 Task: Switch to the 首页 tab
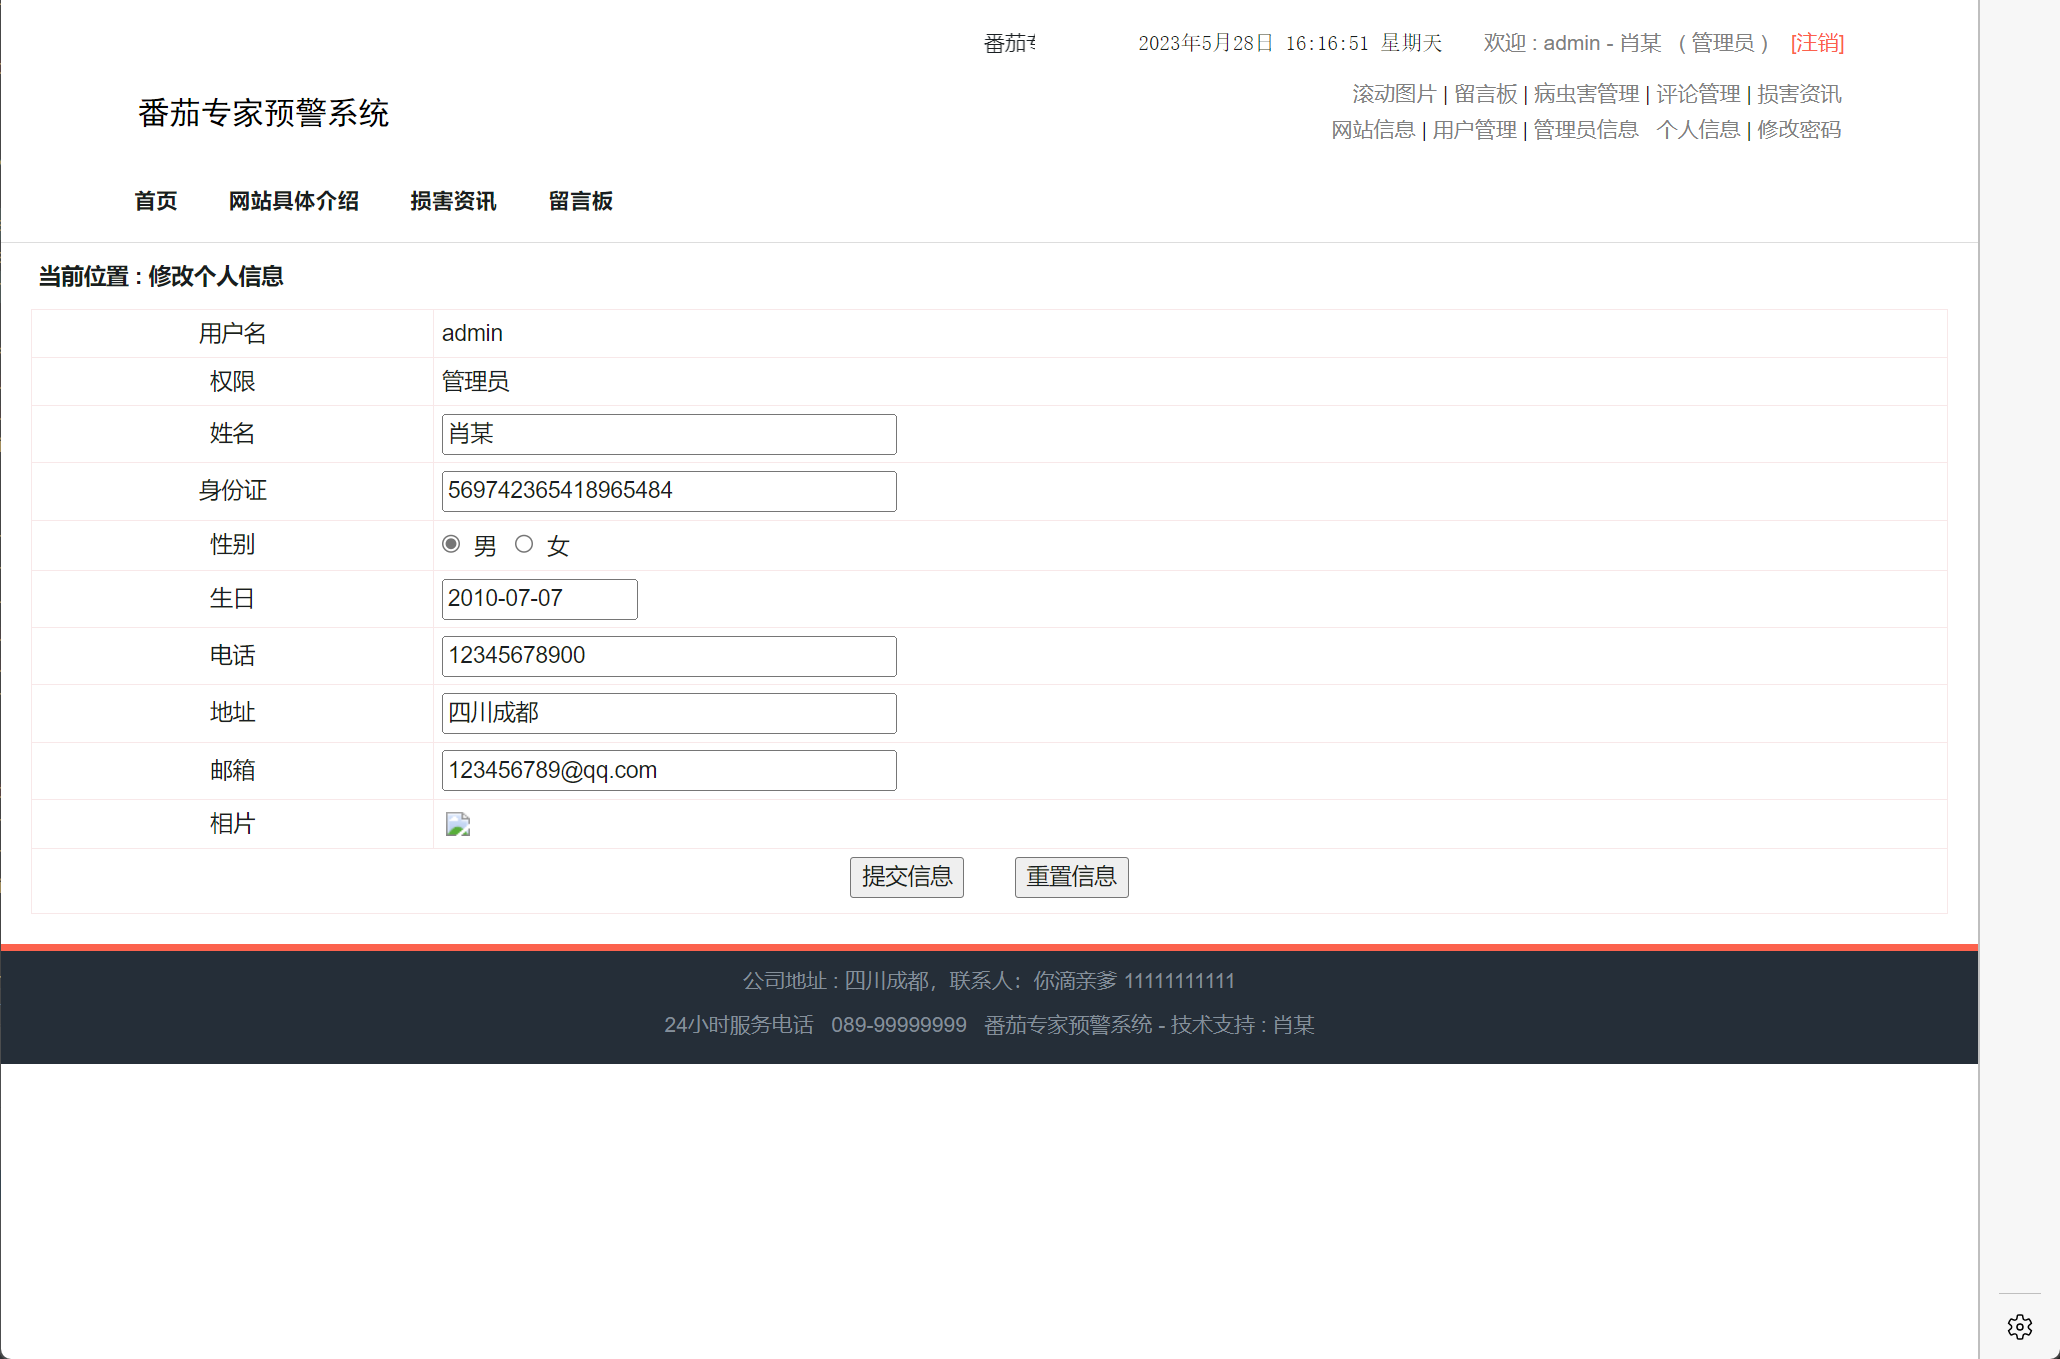pyautogui.click(x=156, y=201)
